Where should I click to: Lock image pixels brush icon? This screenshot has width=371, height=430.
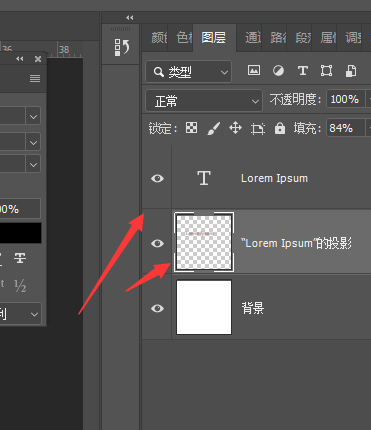213,128
